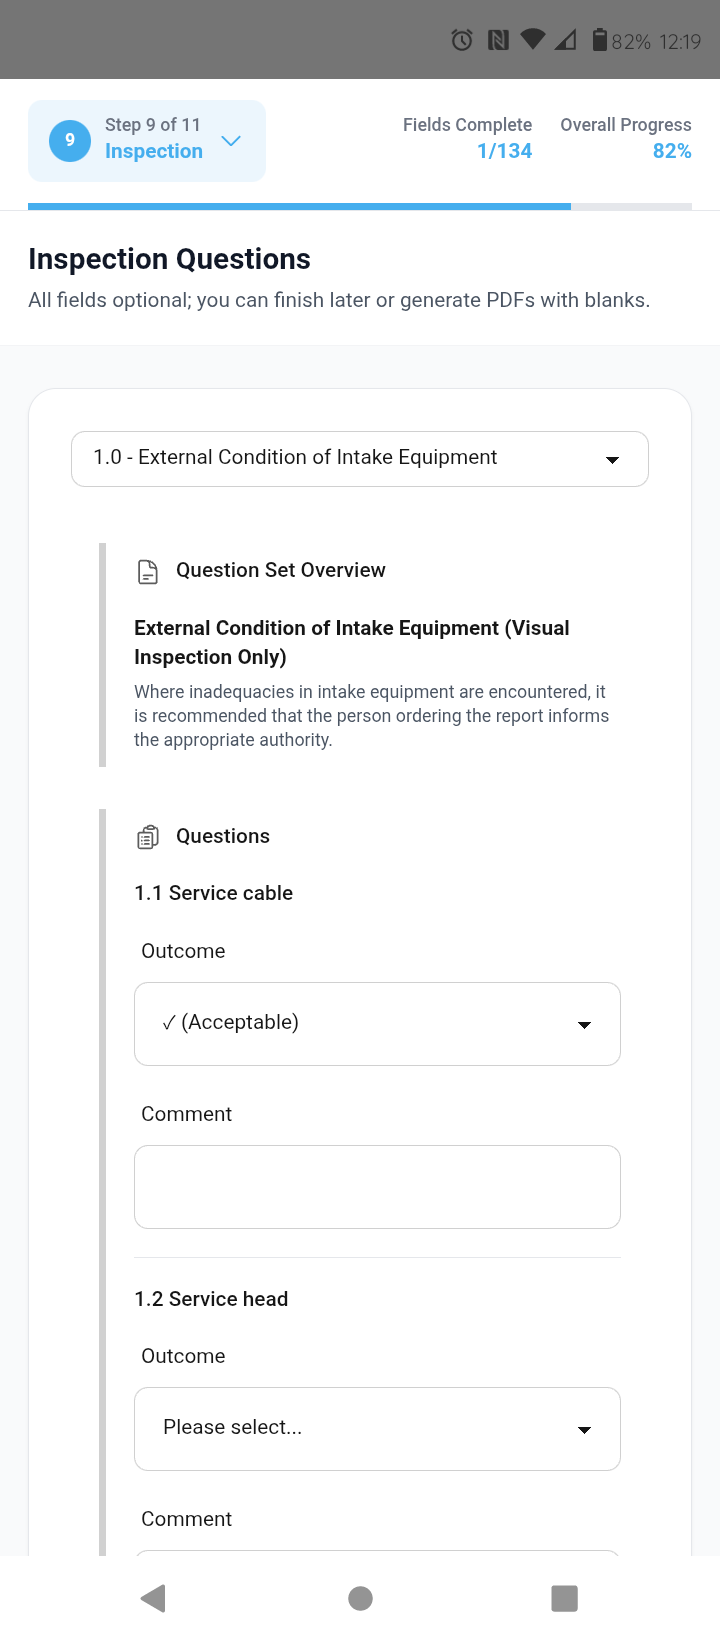Image resolution: width=720 pixels, height=1640 pixels.
Task: Expand the Step 9 of 11 step selector
Action: pos(231,141)
